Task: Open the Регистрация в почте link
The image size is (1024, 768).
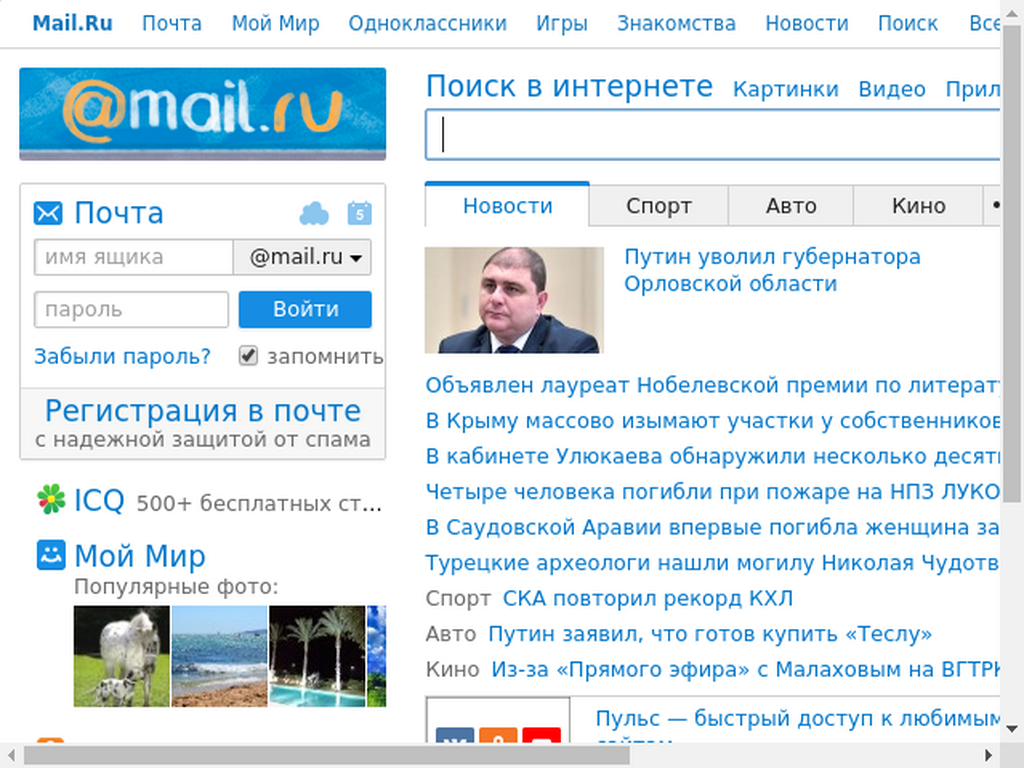Action: [x=202, y=411]
